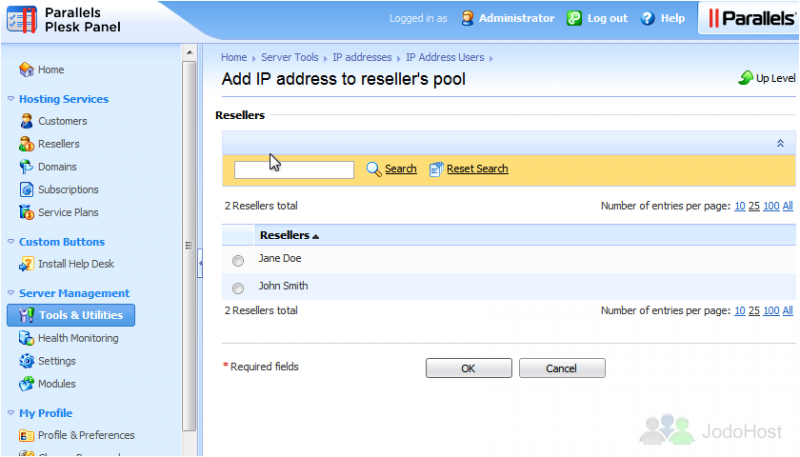Click the John Smith reseller name
The image size is (800, 457).
(x=283, y=286)
